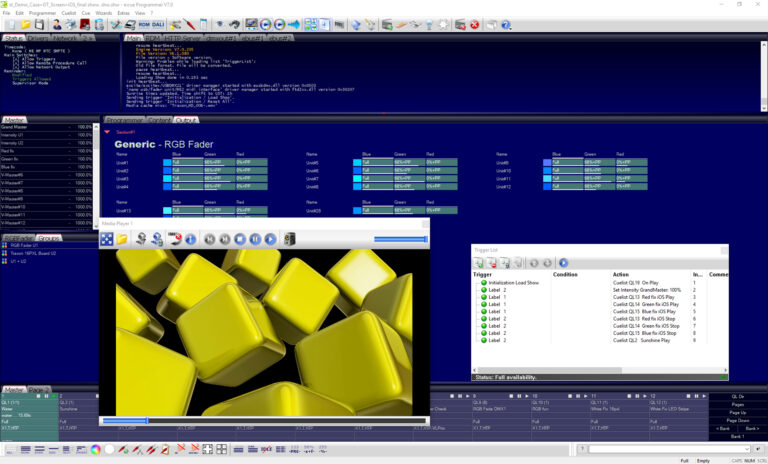Click the add trigger icon in Trigger List
Screen dimensions: 768x464
(479, 263)
